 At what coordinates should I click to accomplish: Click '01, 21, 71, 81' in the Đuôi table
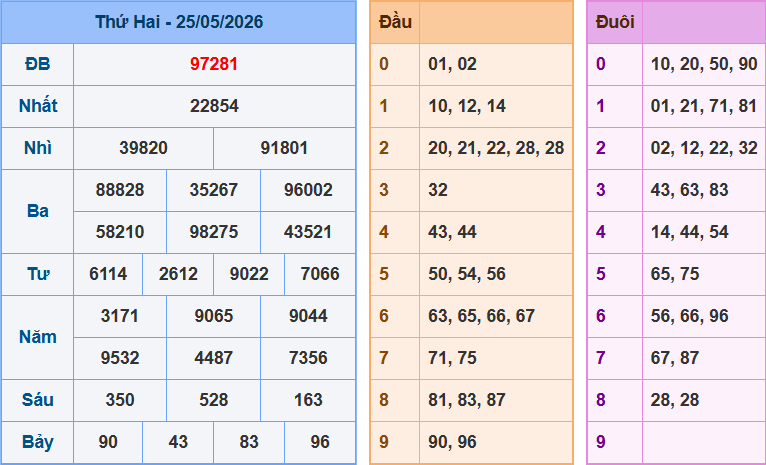(x=704, y=106)
